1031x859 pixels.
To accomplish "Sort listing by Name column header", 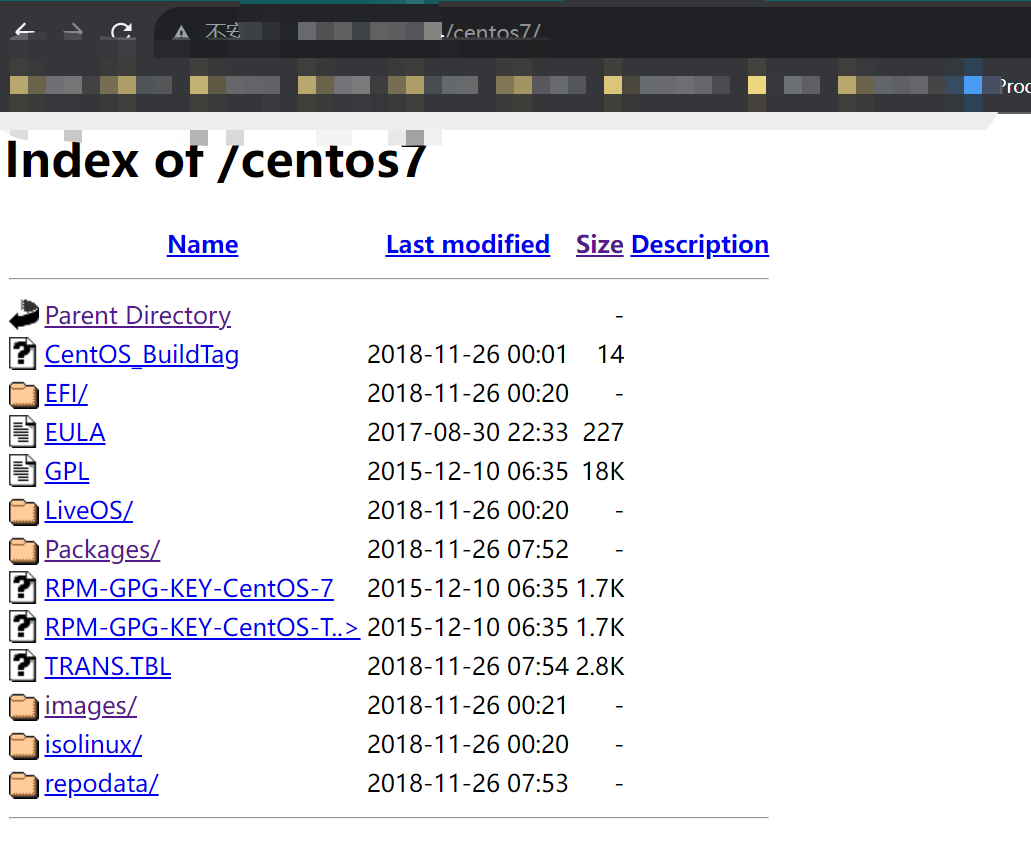I will [203, 245].
